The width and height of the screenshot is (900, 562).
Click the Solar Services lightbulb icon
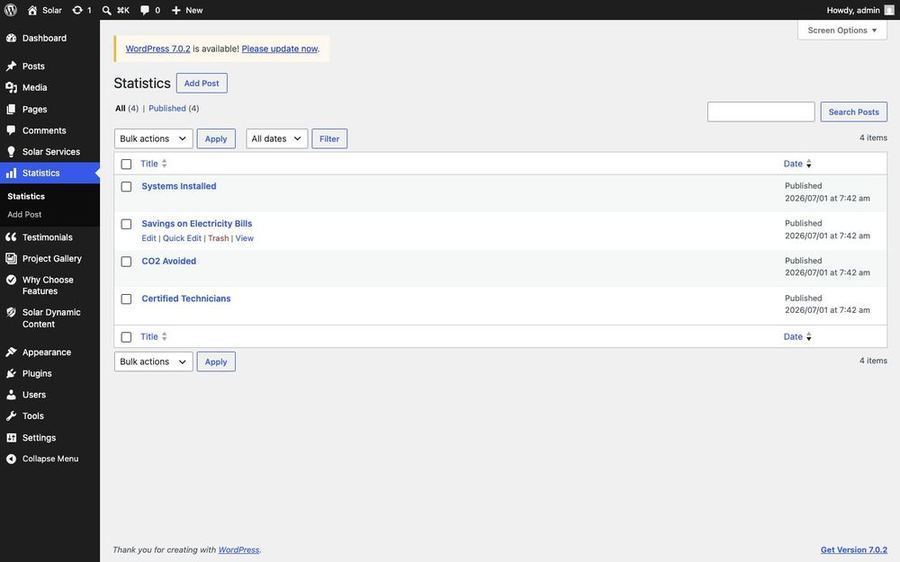tap(11, 152)
